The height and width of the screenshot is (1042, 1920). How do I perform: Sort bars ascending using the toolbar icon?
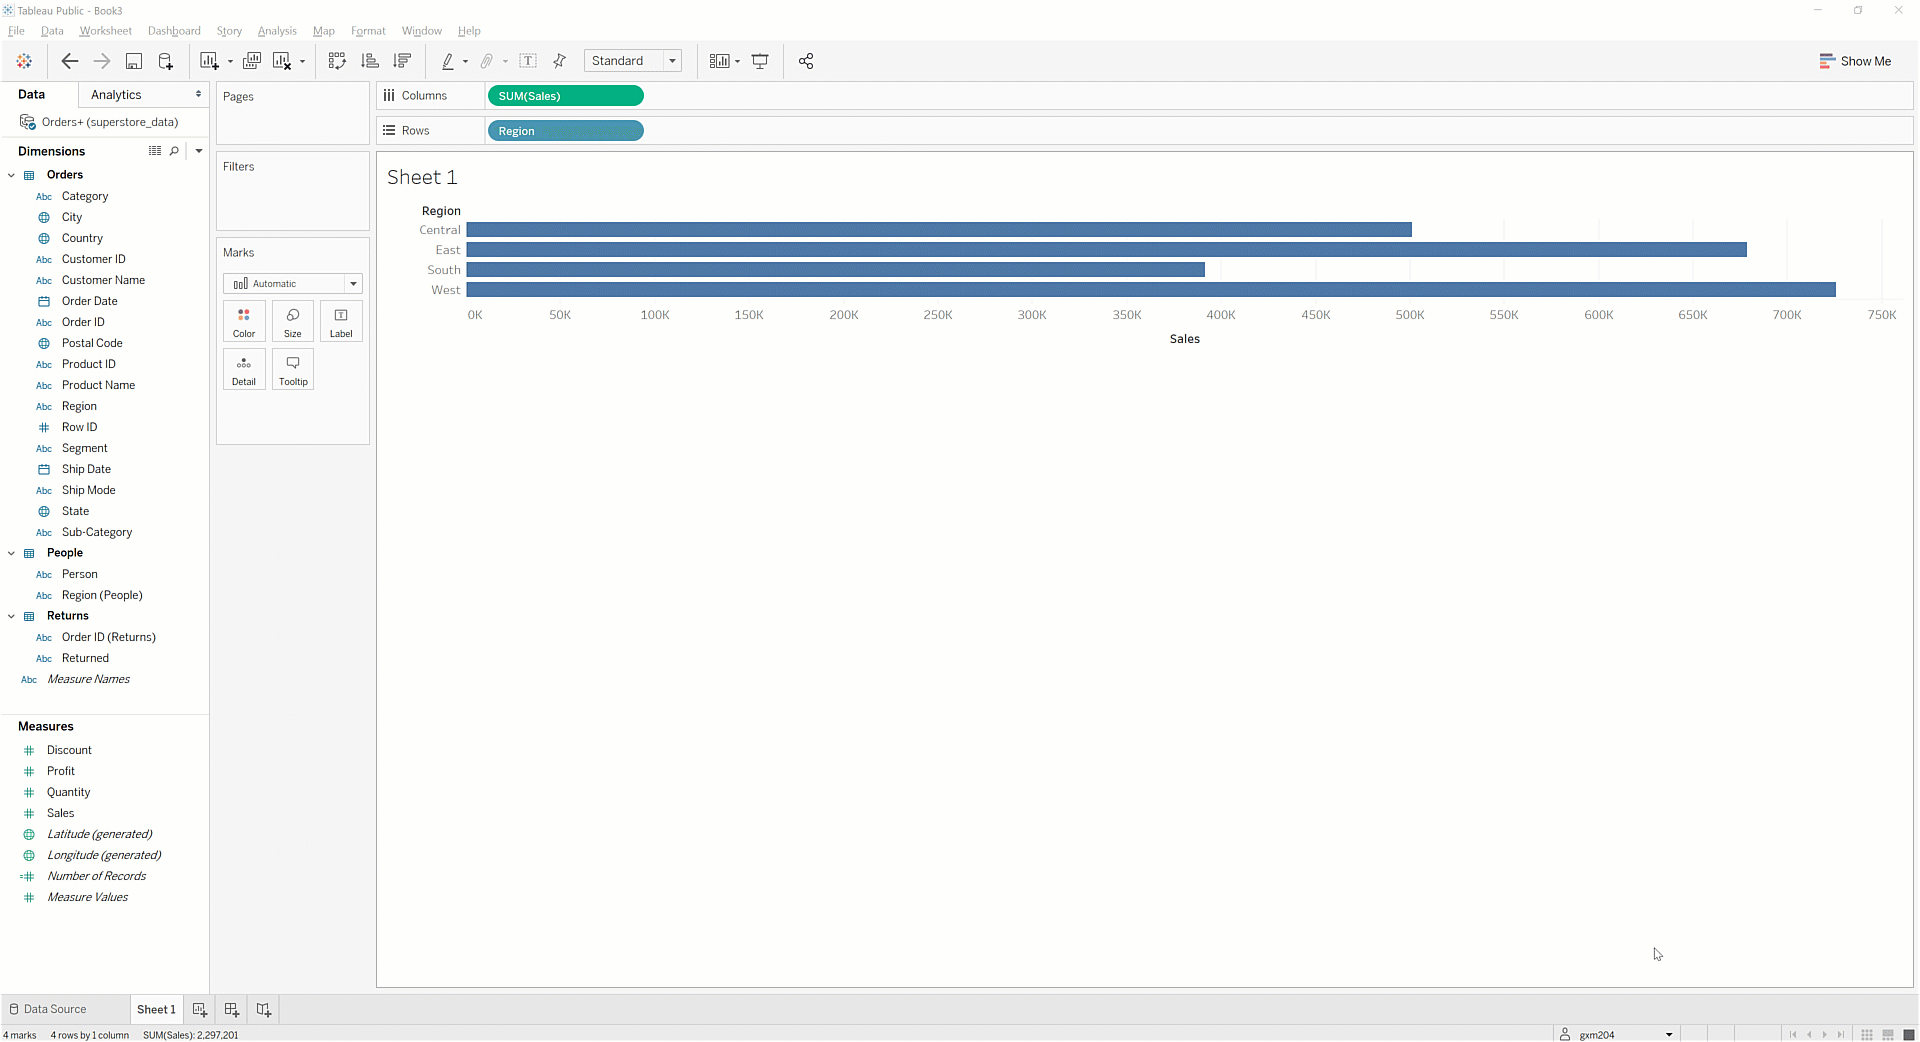coord(370,61)
